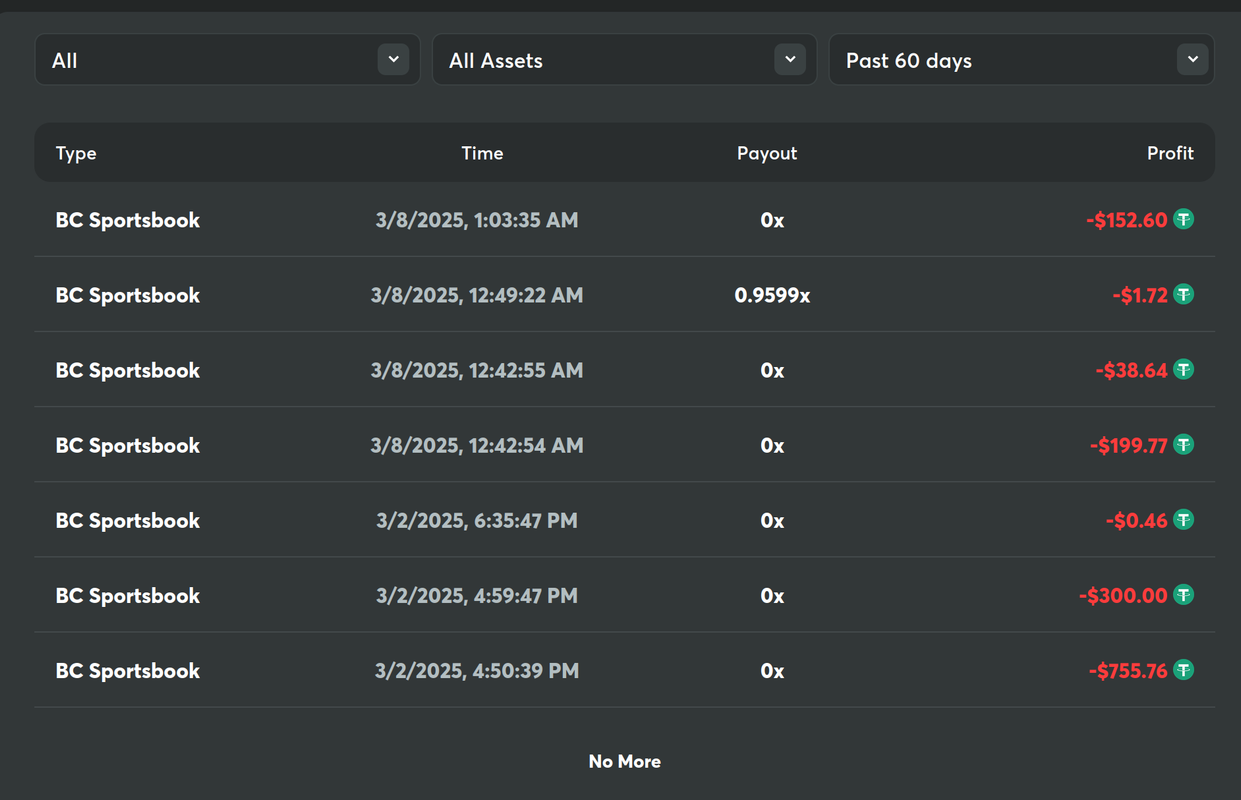
Task: Select BC Sportsbook row from 4:50:39 PM
Action: point(625,669)
